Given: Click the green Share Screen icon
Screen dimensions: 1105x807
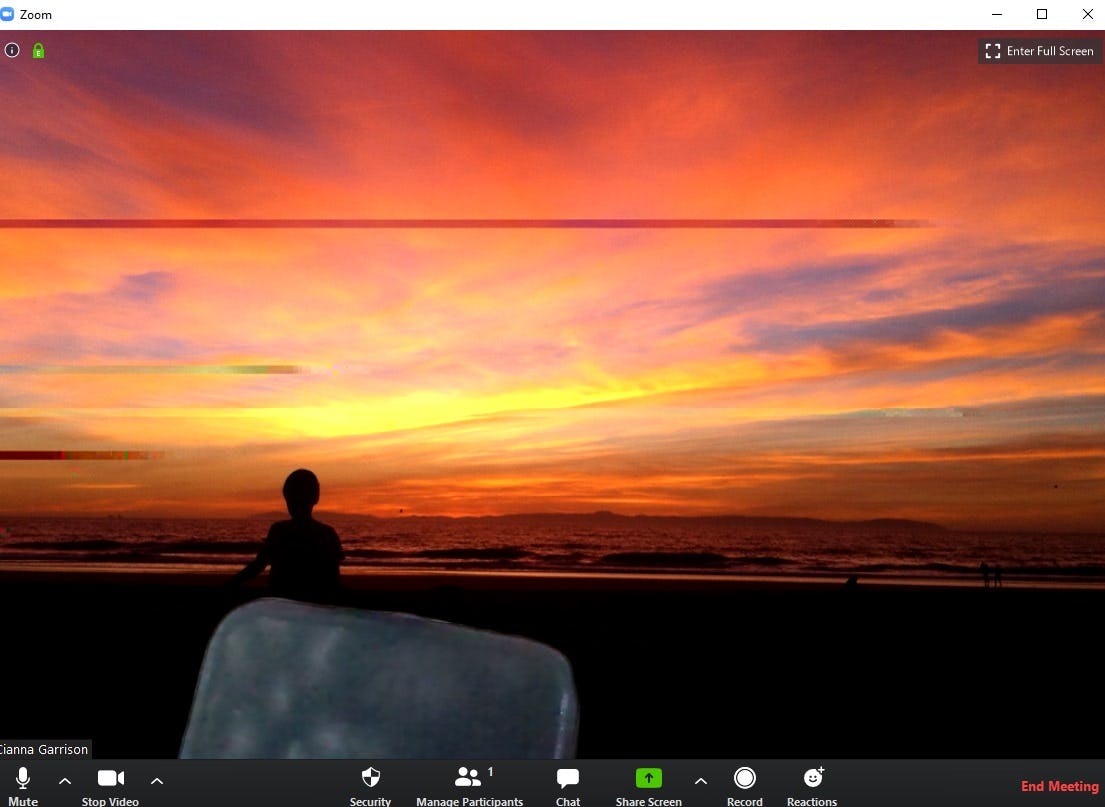Looking at the screenshot, I should click(648, 777).
